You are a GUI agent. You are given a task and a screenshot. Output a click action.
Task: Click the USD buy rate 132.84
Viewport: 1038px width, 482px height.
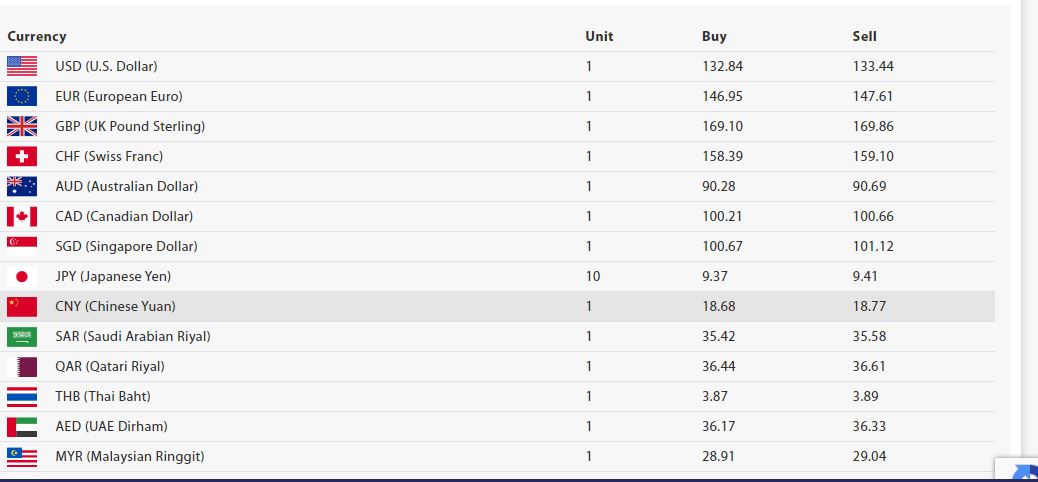722,66
